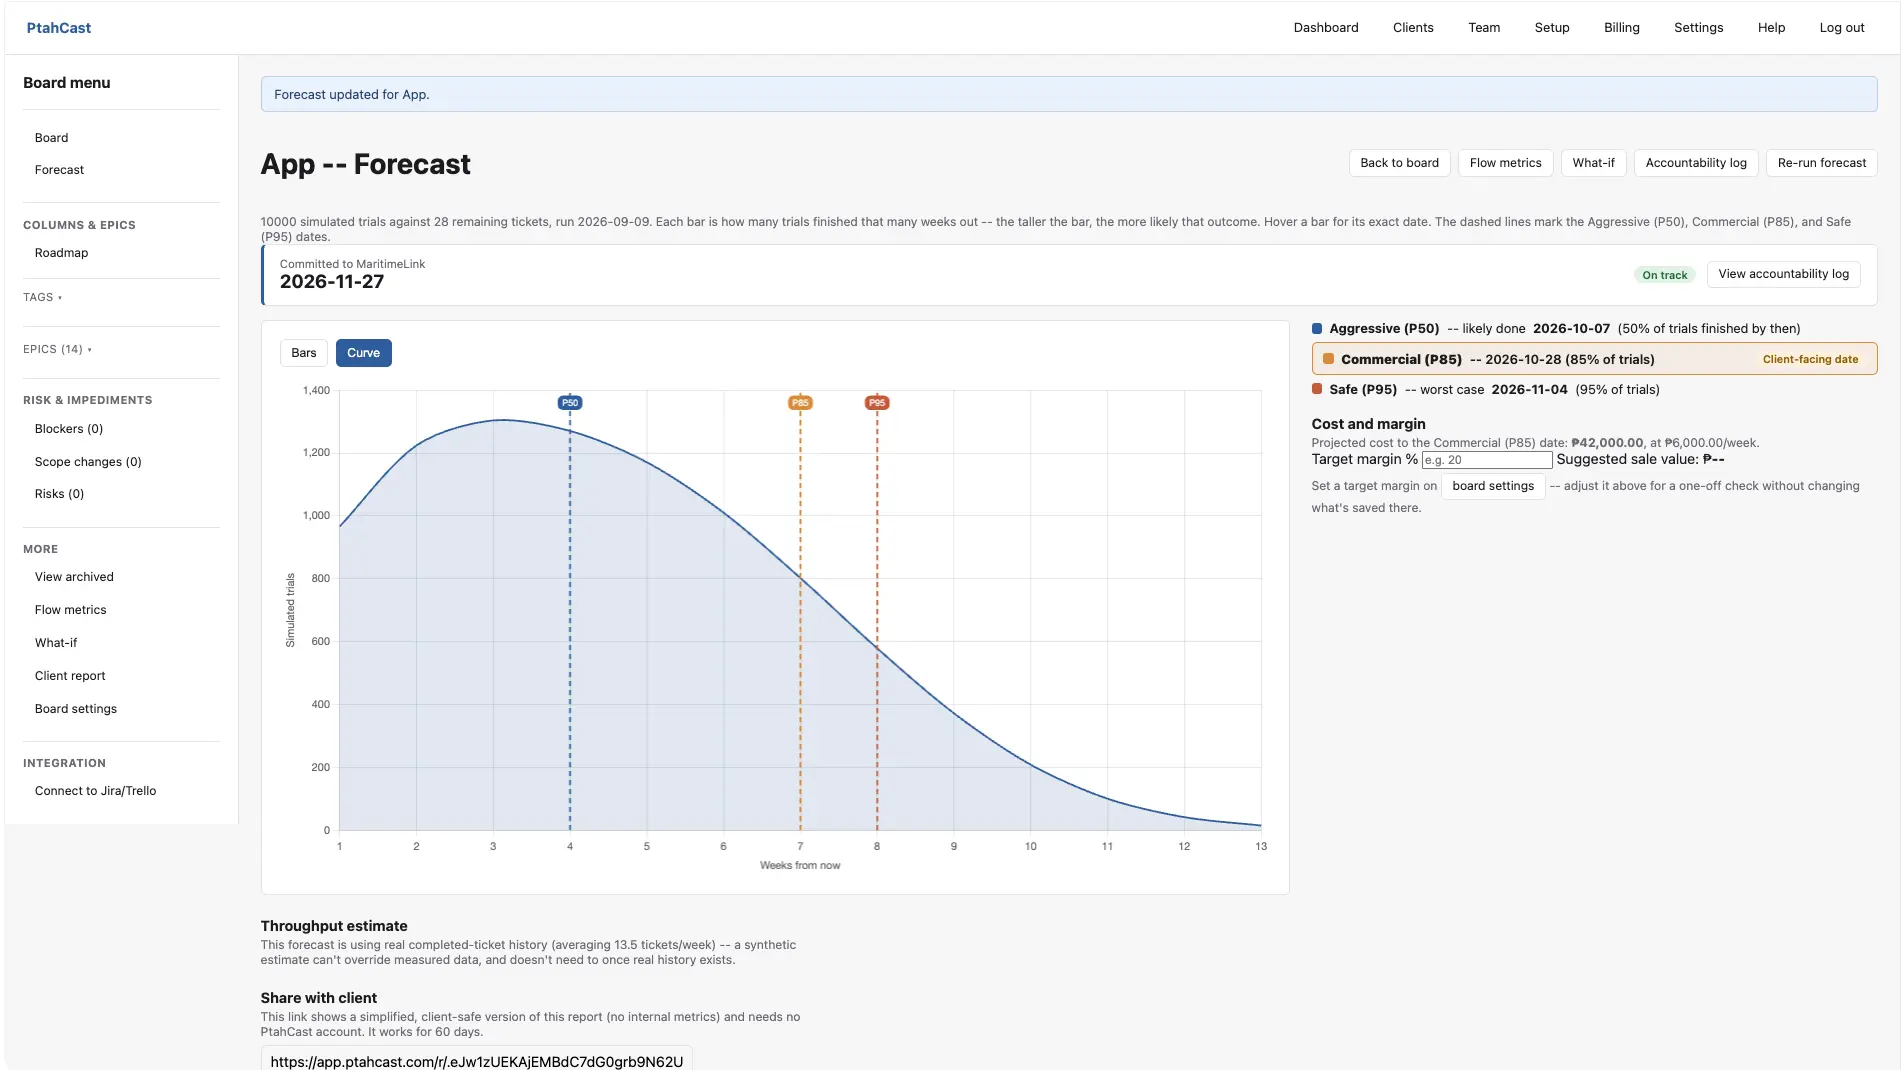Open Flow metrics in sidebar
This screenshot has width=1901, height=1070.
(70, 610)
